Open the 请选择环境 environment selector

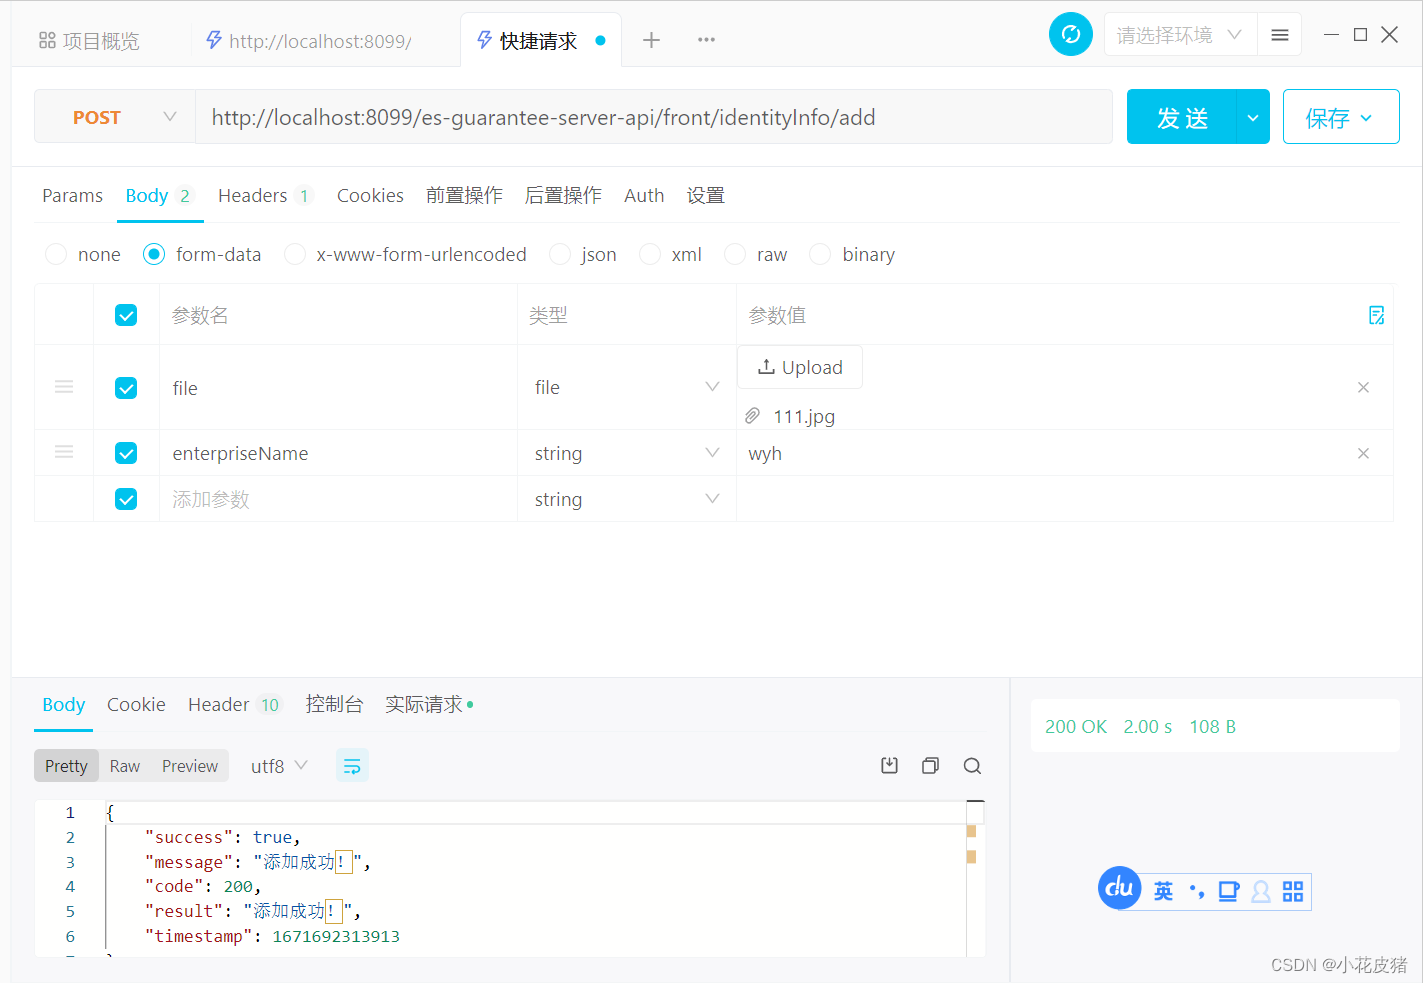tap(1180, 35)
